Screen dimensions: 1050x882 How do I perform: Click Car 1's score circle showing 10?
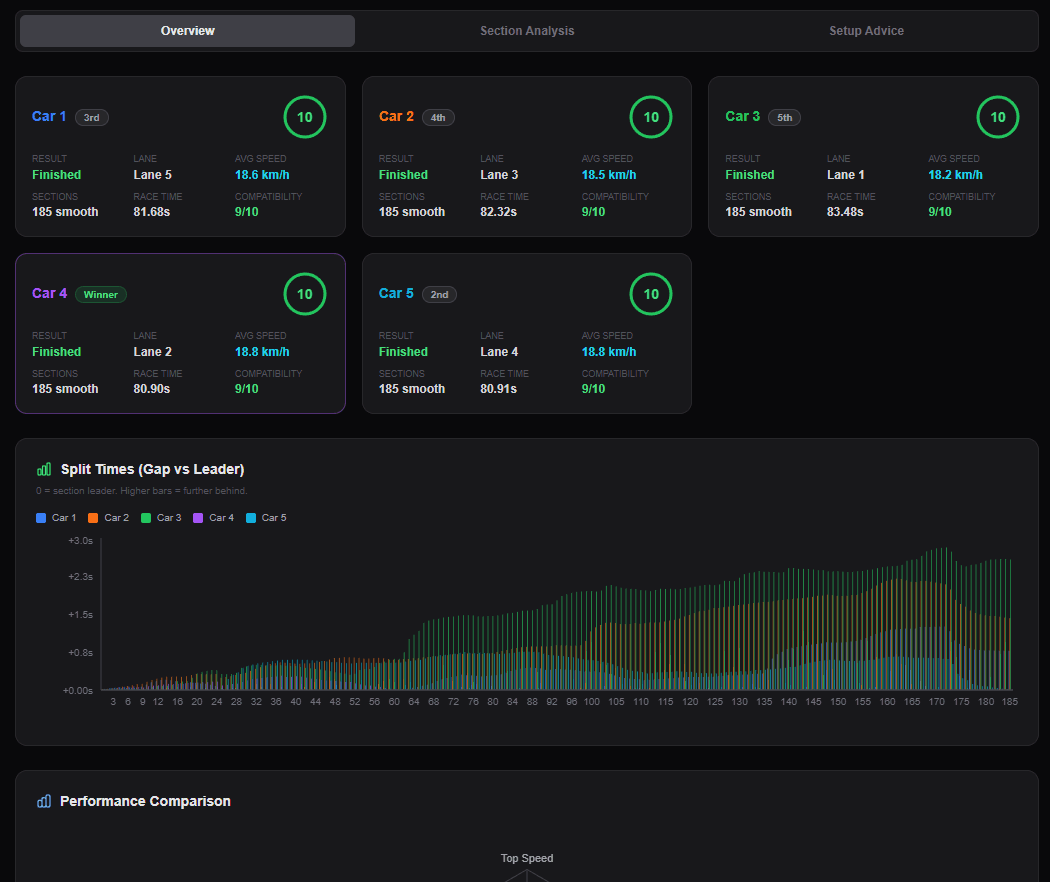(x=304, y=117)
